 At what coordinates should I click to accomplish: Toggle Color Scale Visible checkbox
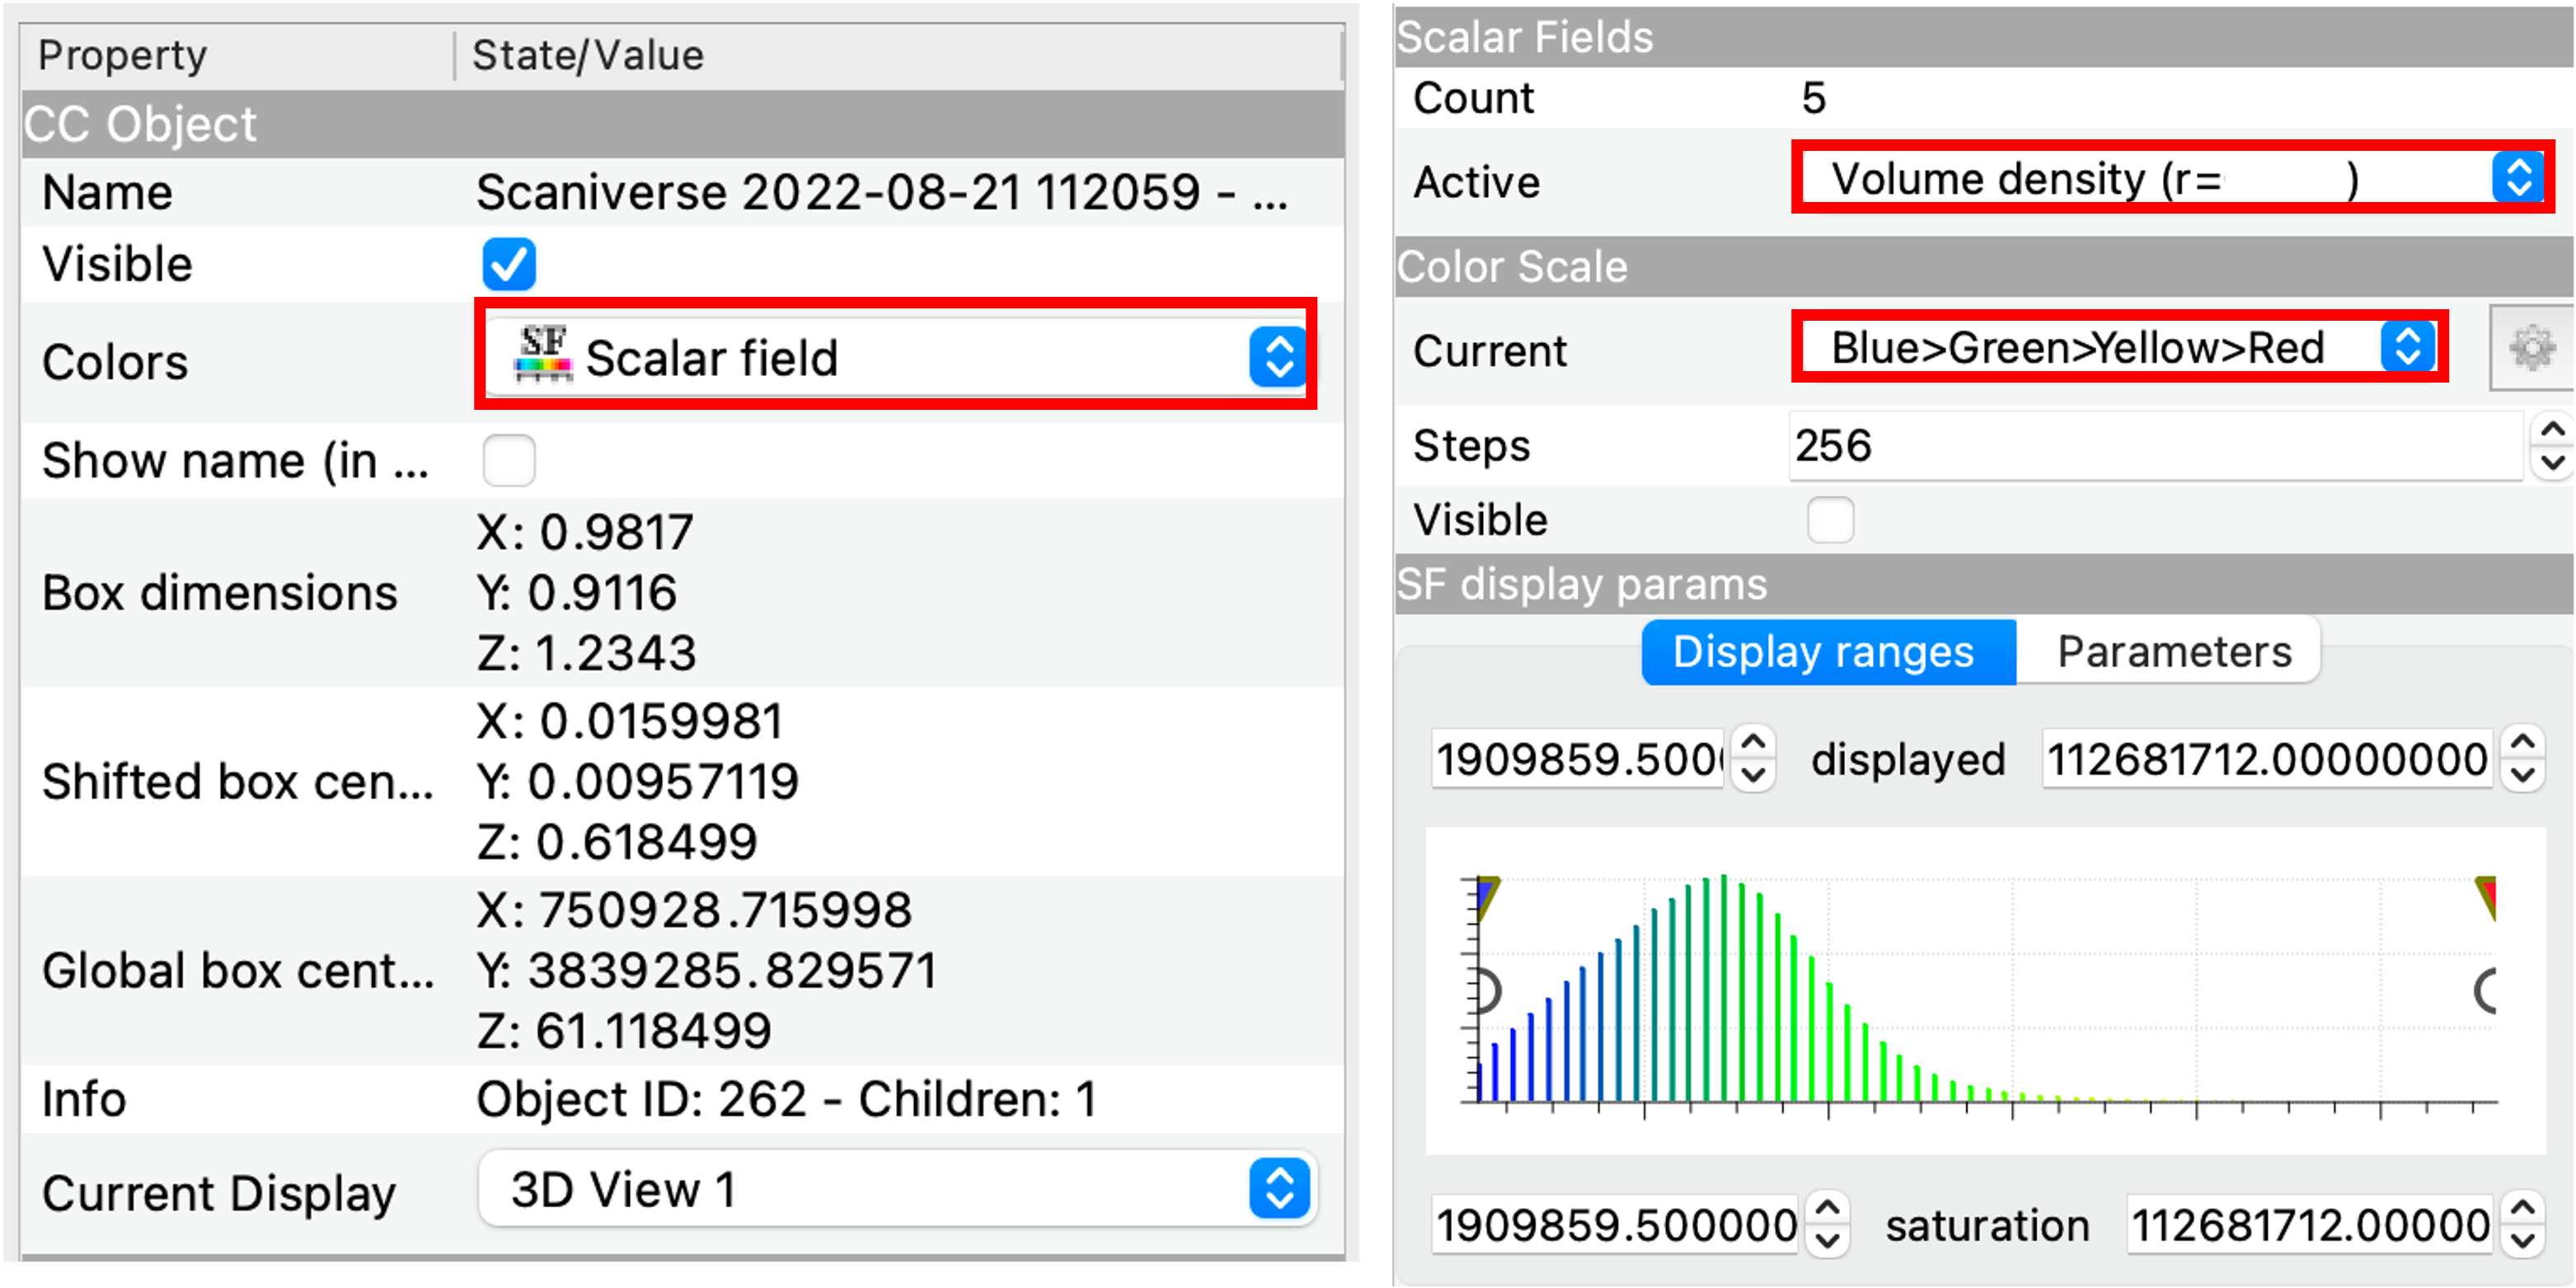coord(1830,520)
